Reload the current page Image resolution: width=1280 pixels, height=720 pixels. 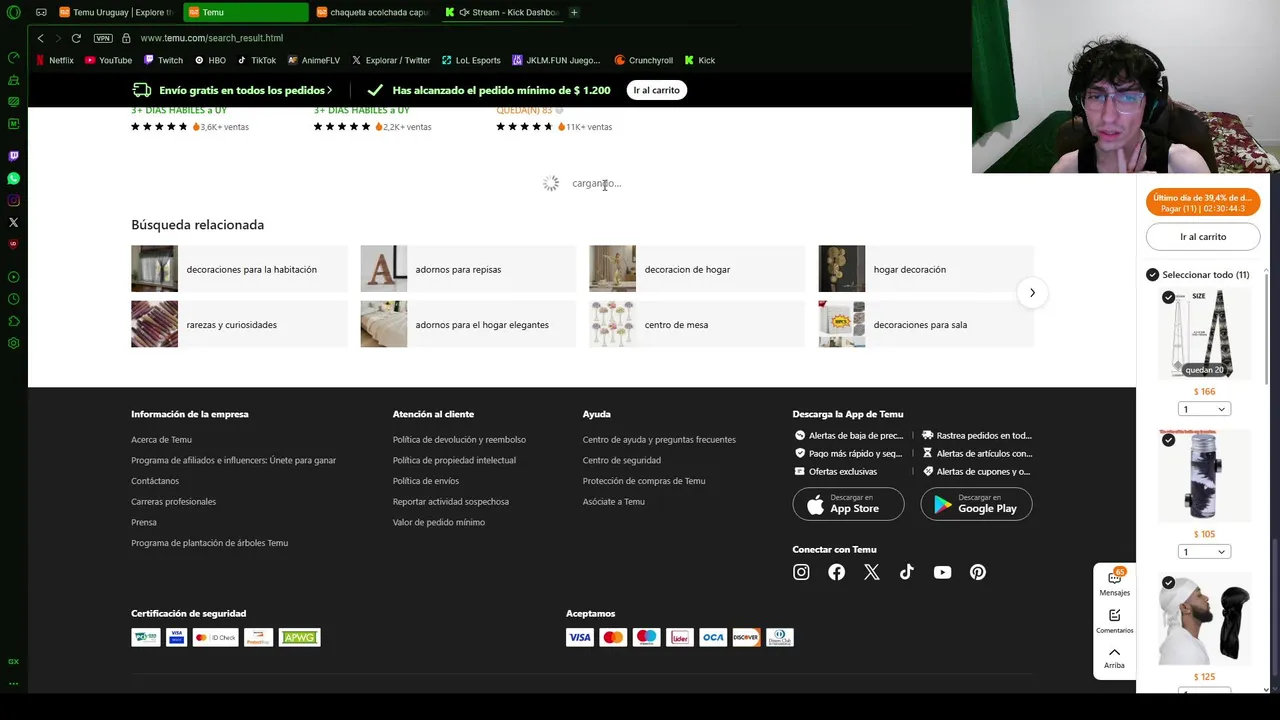pos(76,38)
